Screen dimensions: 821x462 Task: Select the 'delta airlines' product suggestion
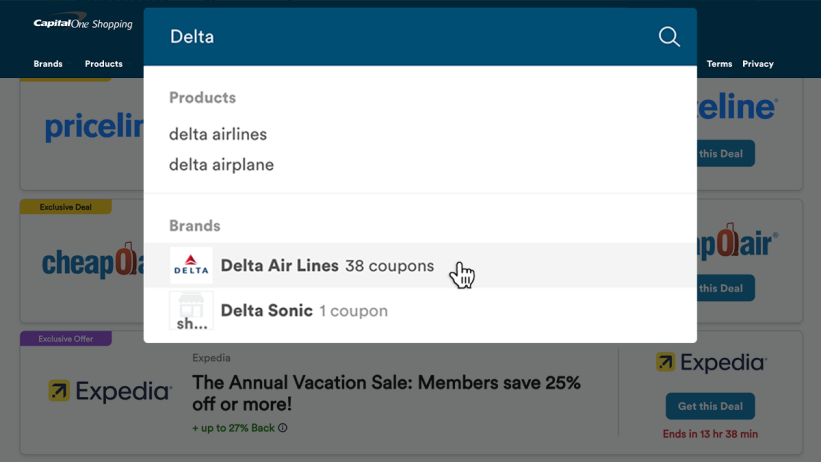[218, 134]
